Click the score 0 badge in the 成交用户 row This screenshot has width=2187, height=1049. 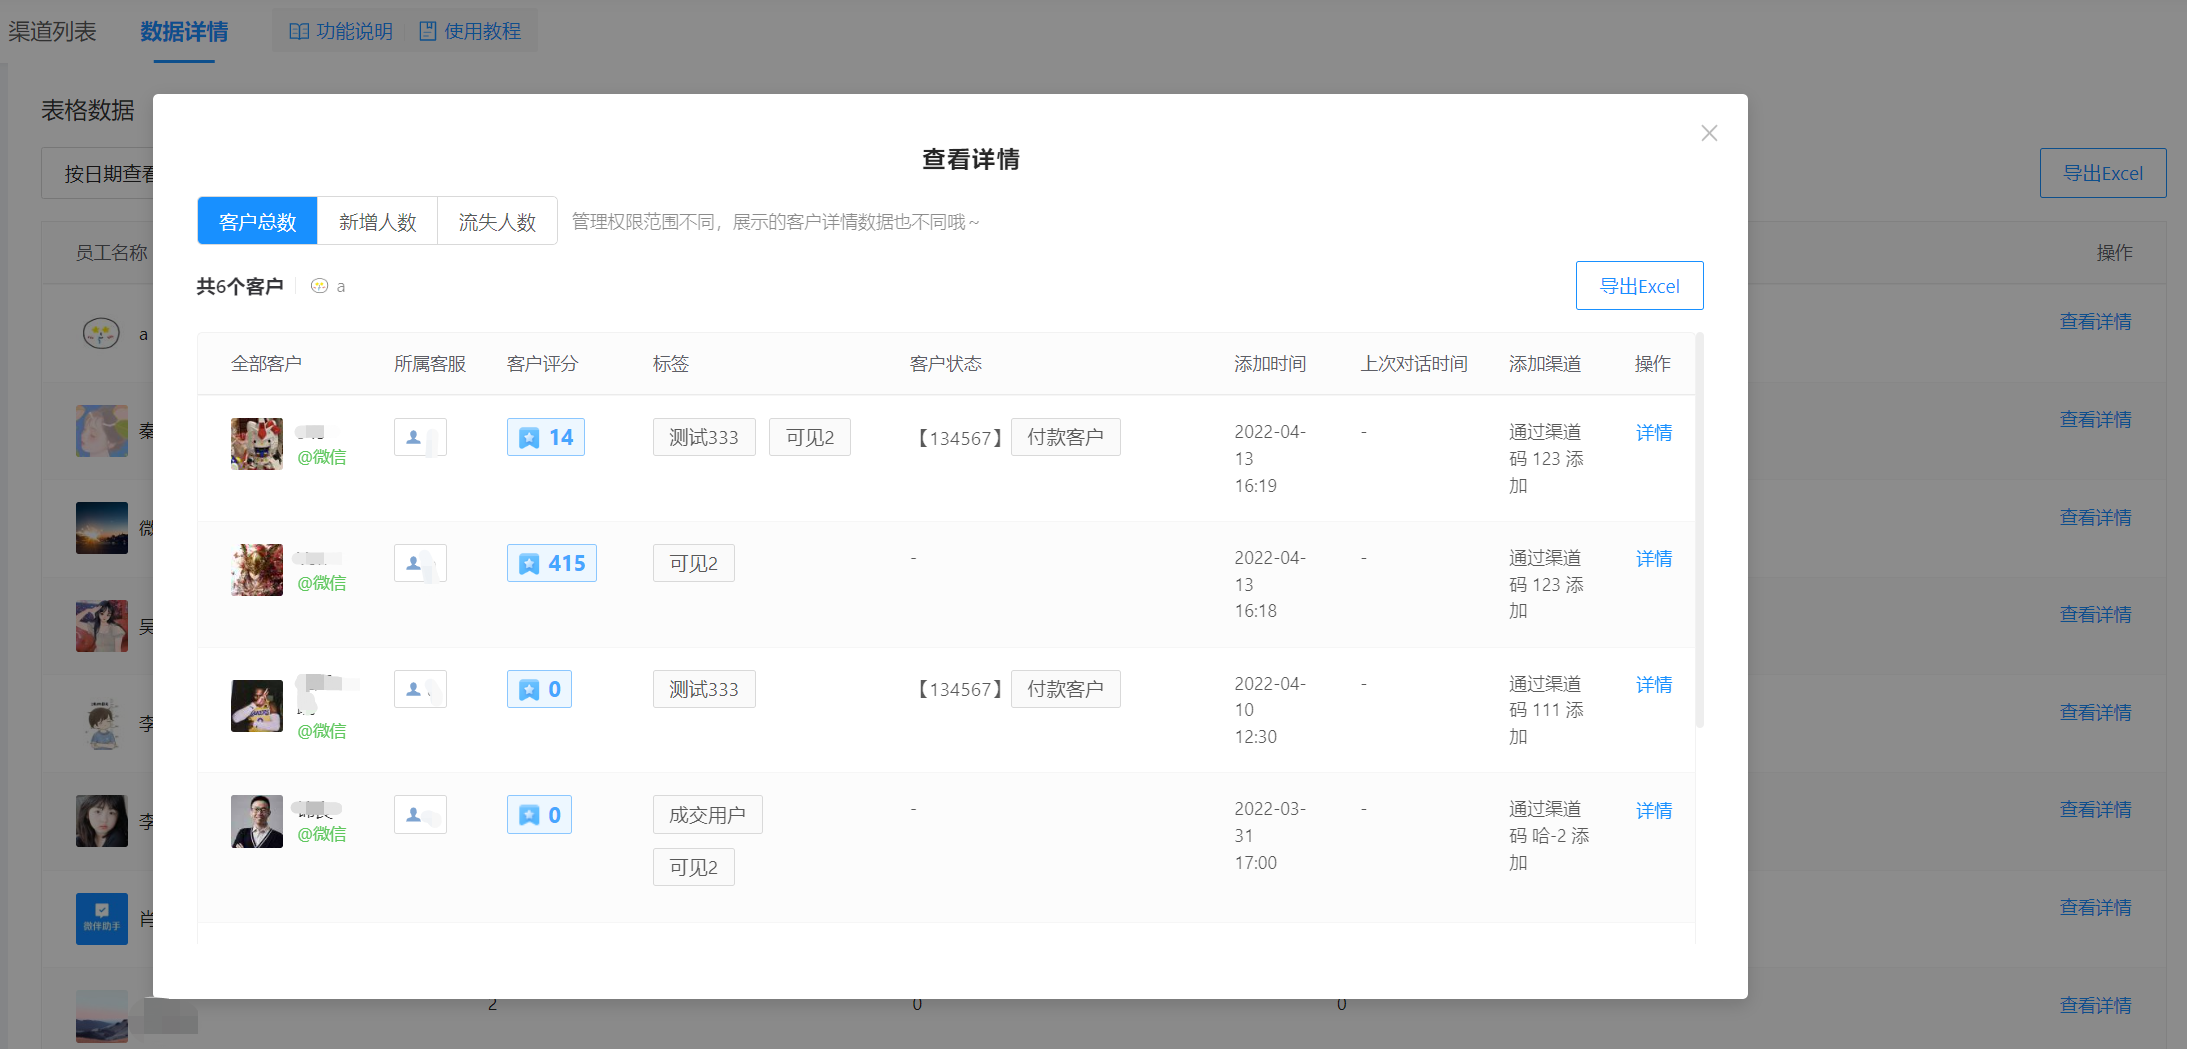pyautogui.click(x=539, y=815)
